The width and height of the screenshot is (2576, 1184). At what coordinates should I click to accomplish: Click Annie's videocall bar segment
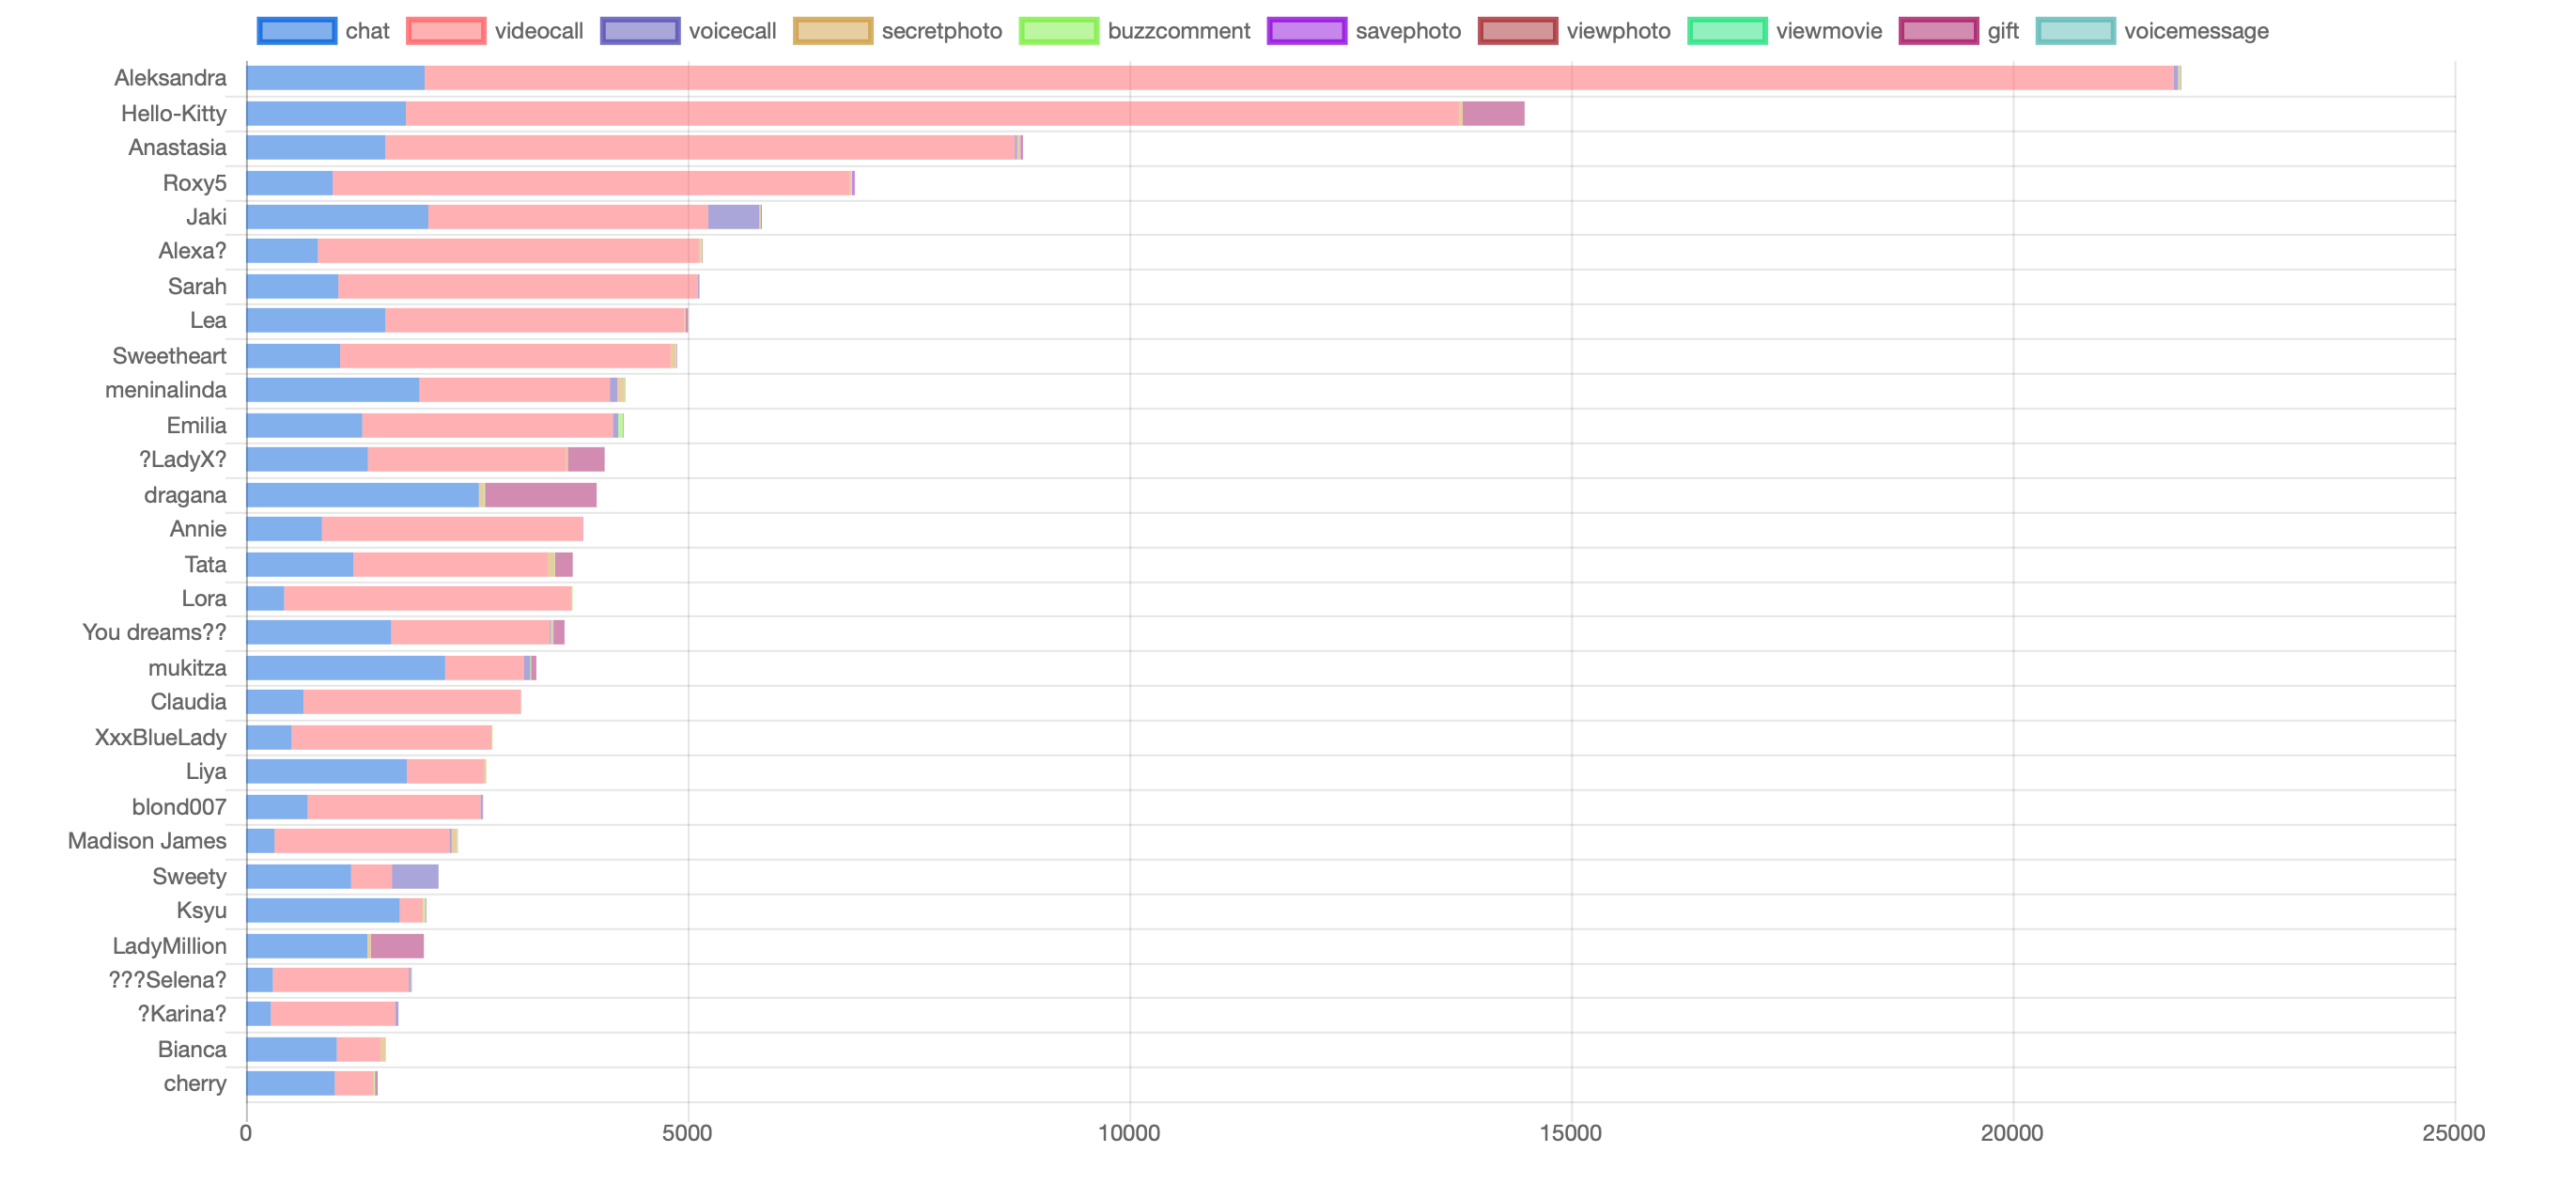tap(453, 529)
